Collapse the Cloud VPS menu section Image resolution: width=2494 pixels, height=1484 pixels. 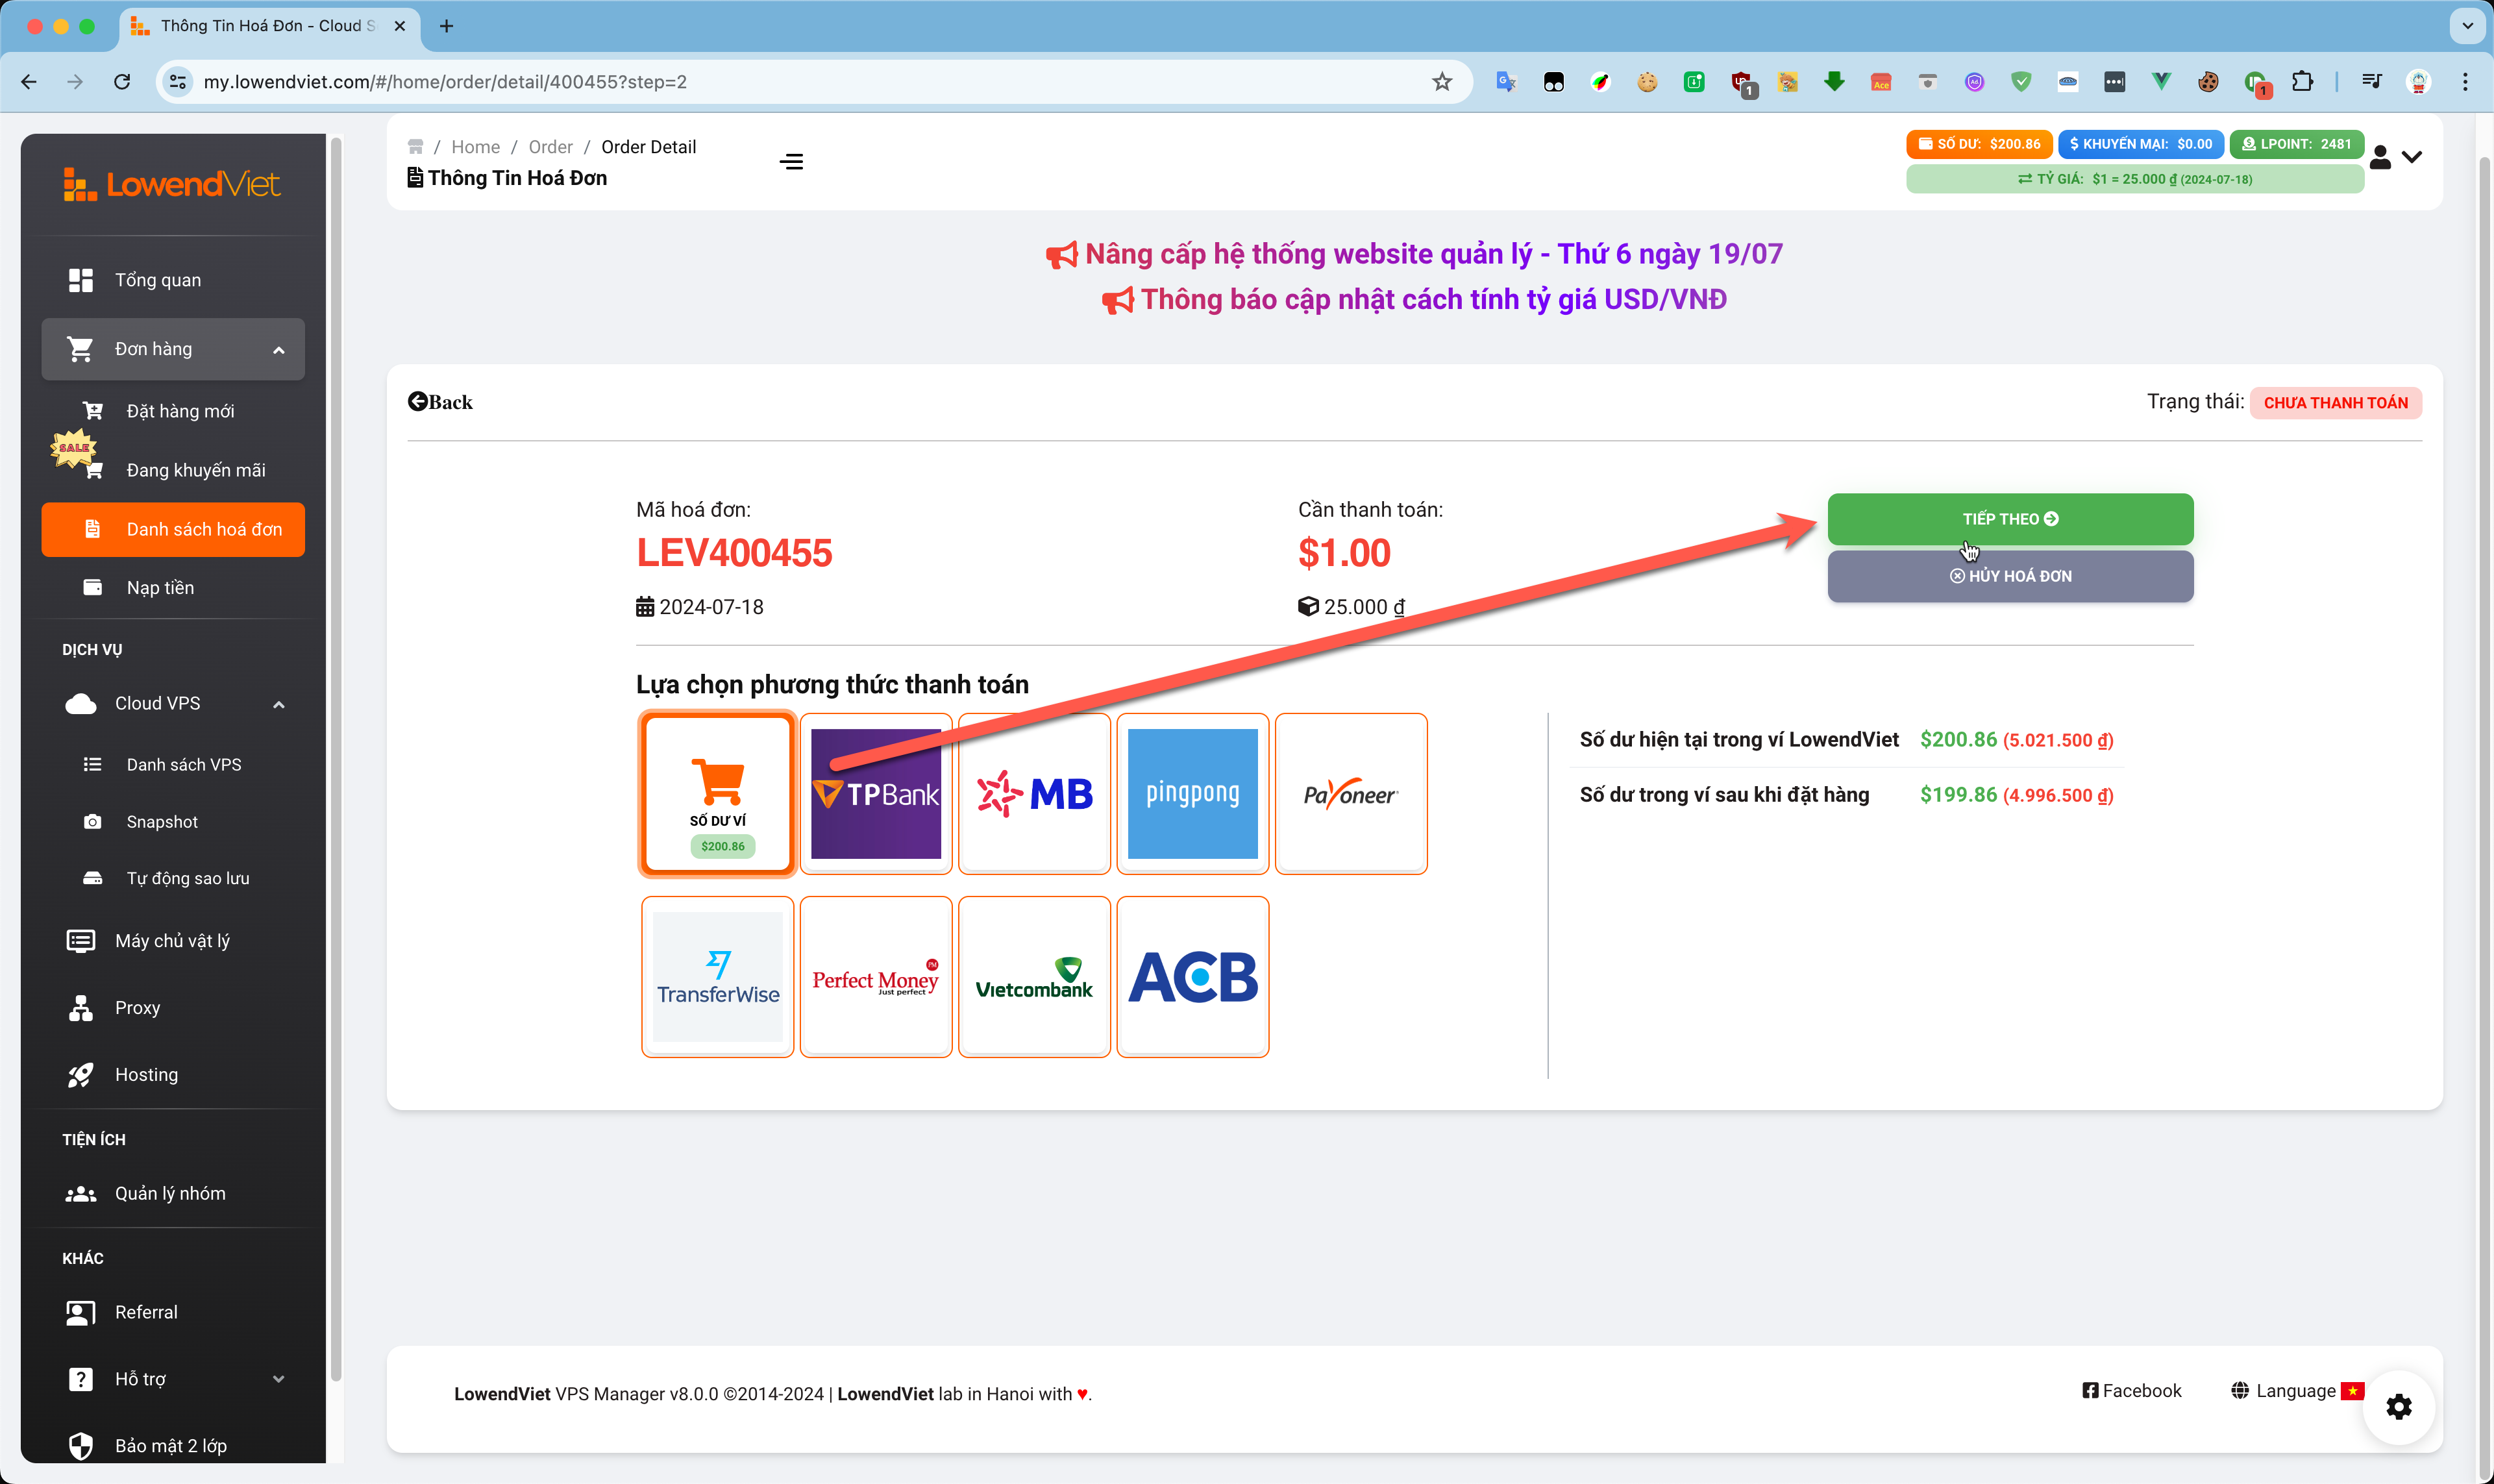click(x=279, y=704)
